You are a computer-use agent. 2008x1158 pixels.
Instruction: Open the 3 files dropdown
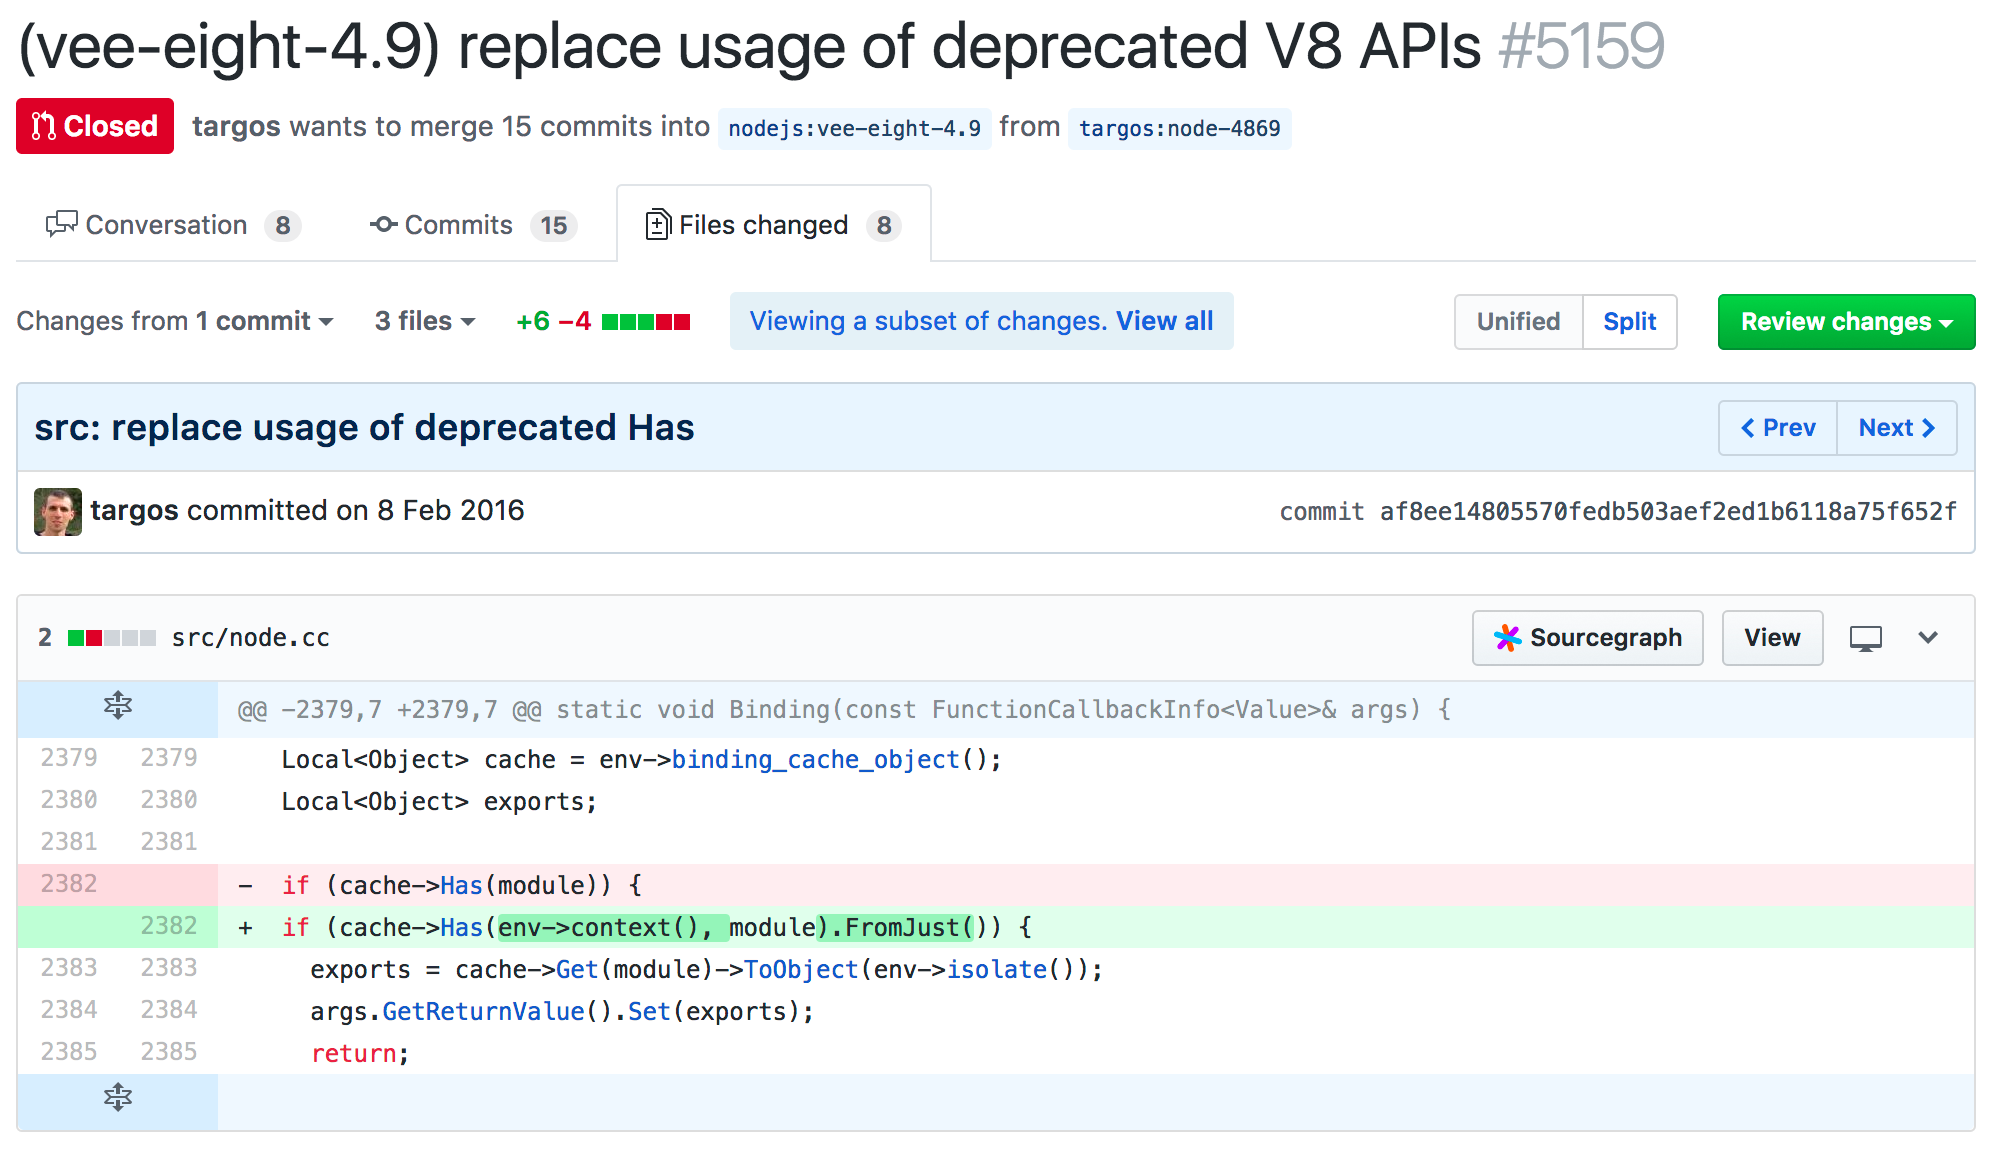(424, 322)
